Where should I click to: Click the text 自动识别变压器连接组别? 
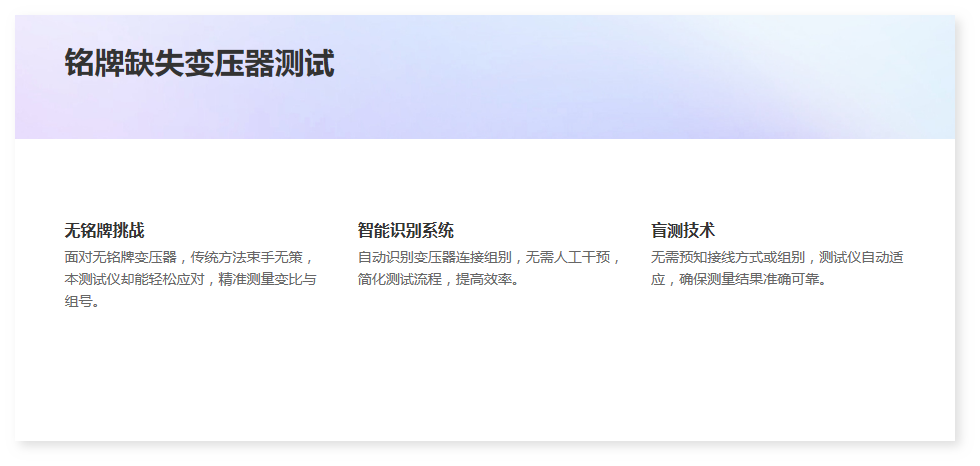(x=435, y=257)
